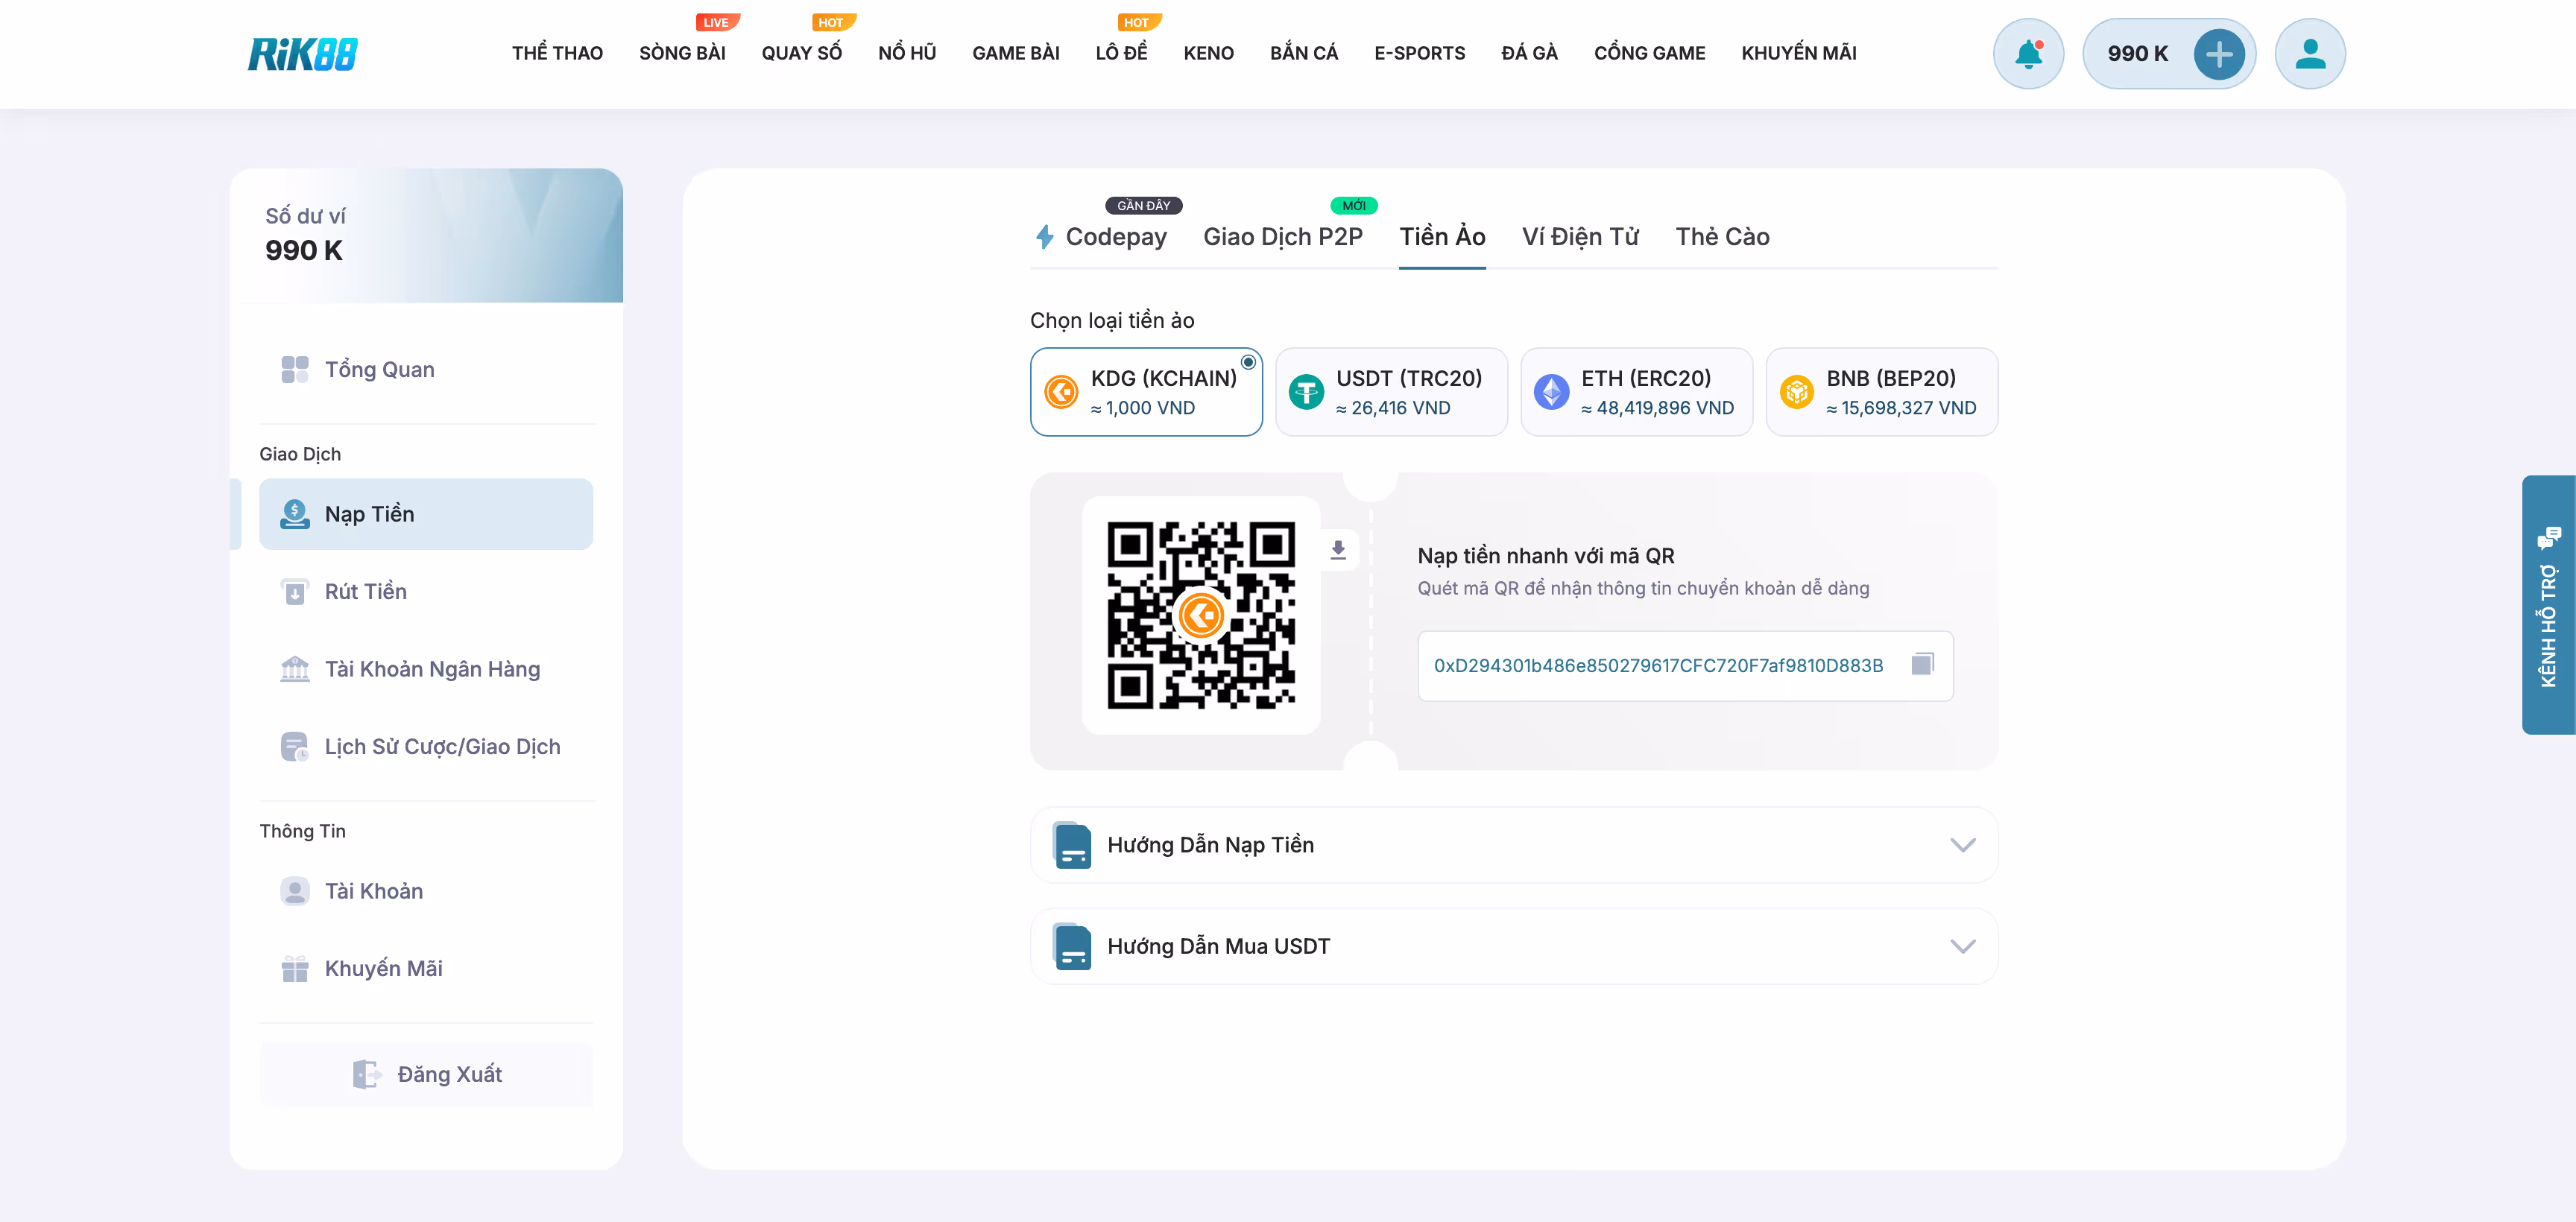Click the Hướng Dẫn Mua USDT document icon

tap(1072, 946)
